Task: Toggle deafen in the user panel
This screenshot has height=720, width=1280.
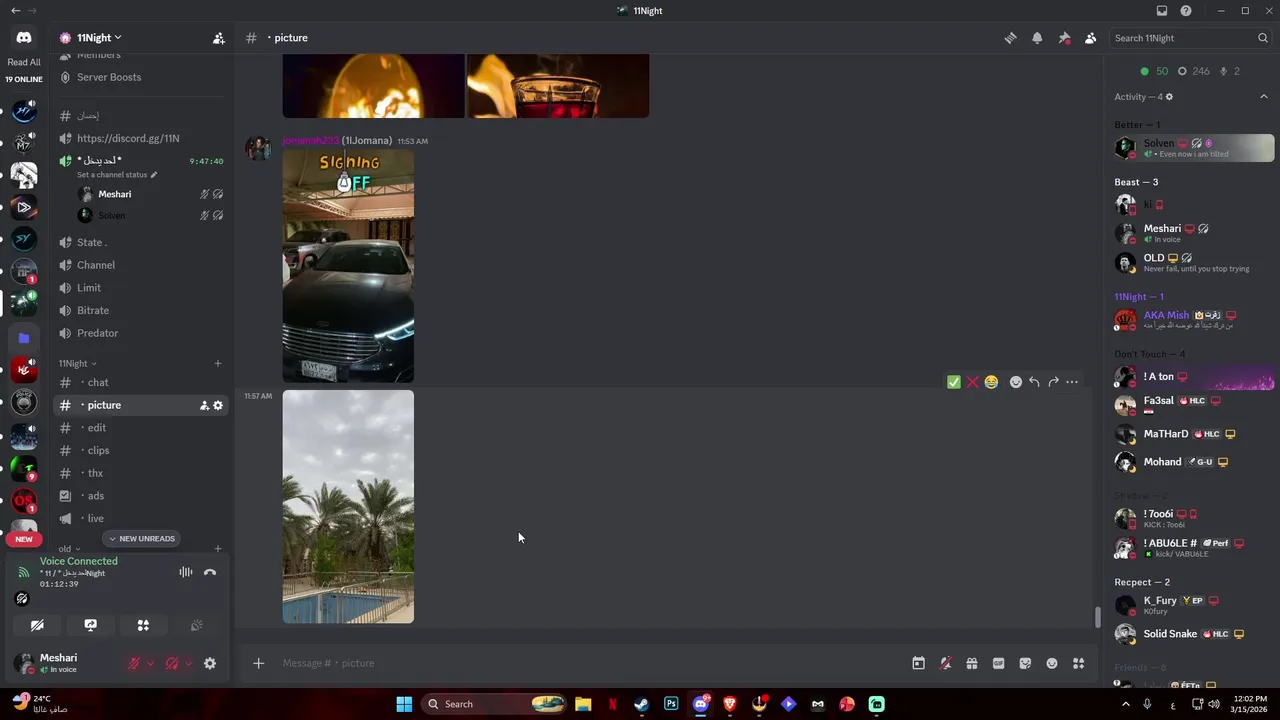Action: coord(172,663)
